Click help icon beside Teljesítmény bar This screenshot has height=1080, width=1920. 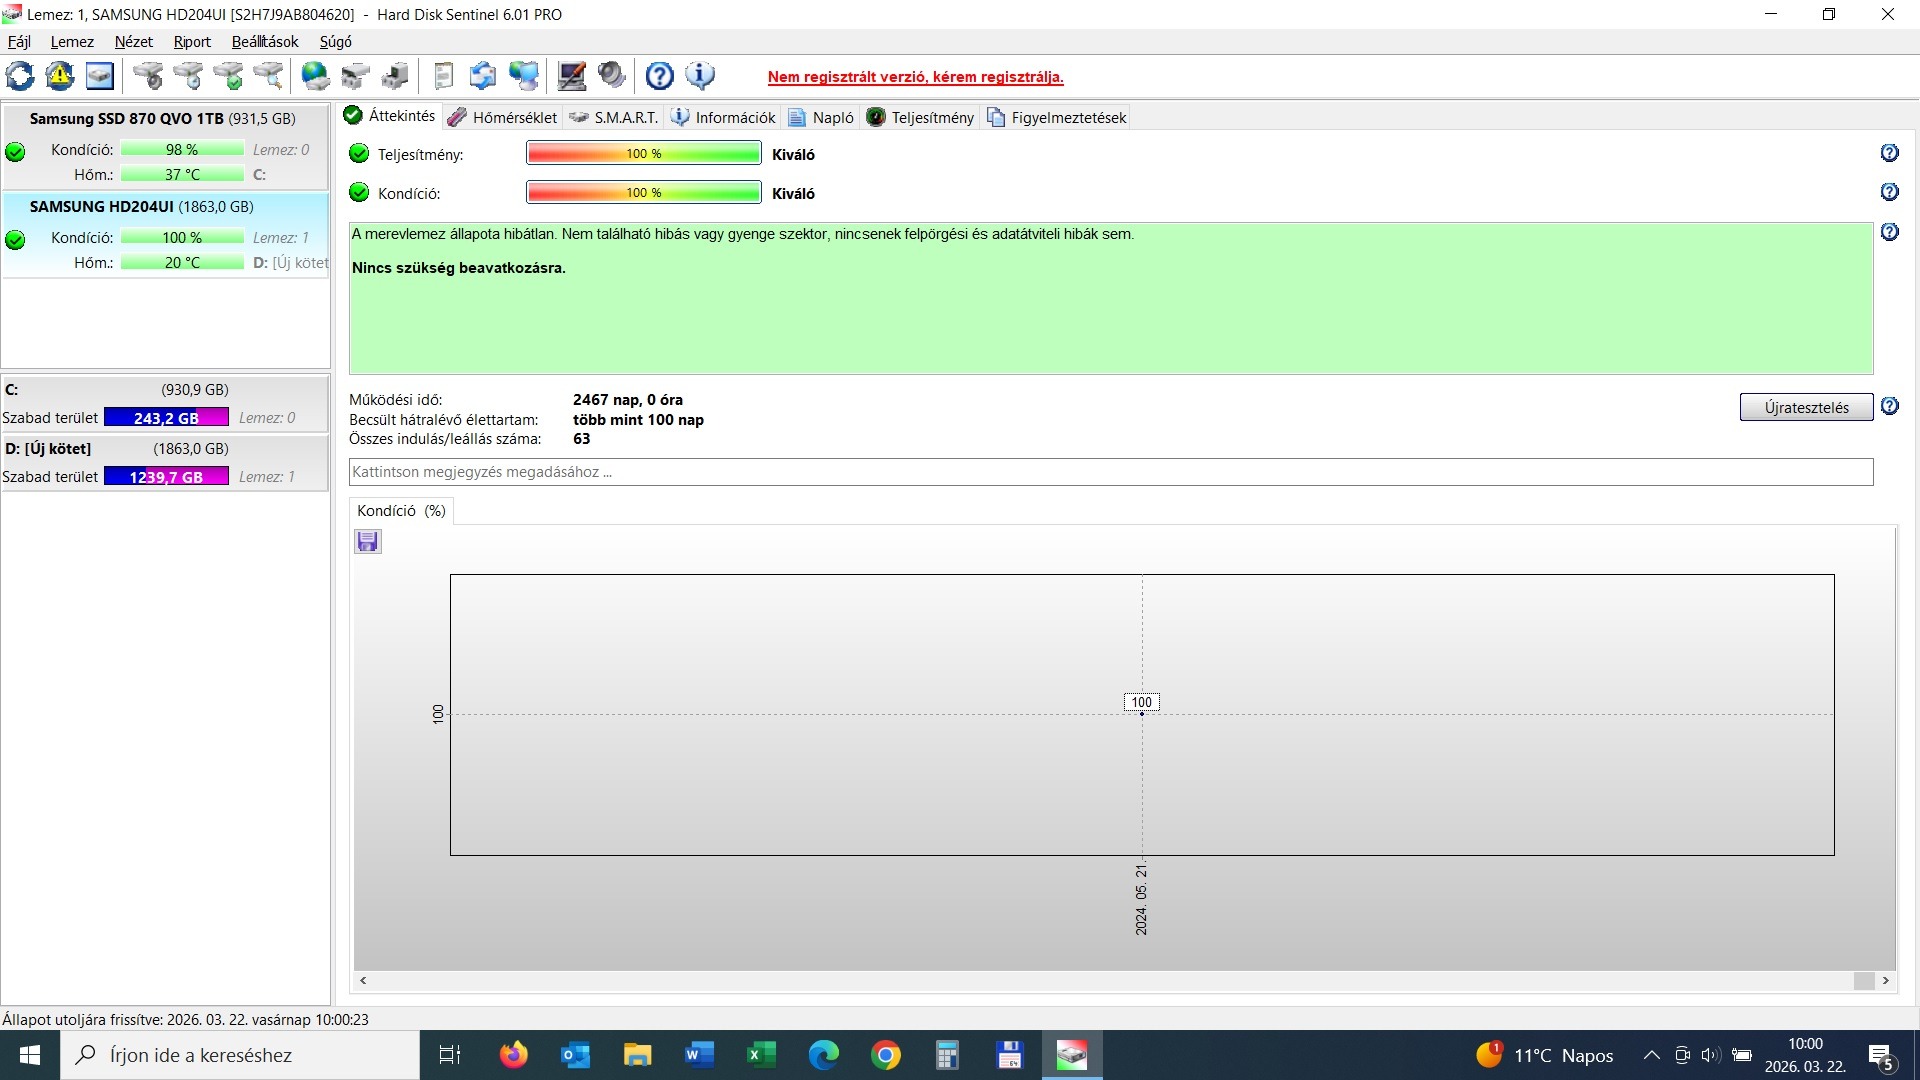point(1889,153)
